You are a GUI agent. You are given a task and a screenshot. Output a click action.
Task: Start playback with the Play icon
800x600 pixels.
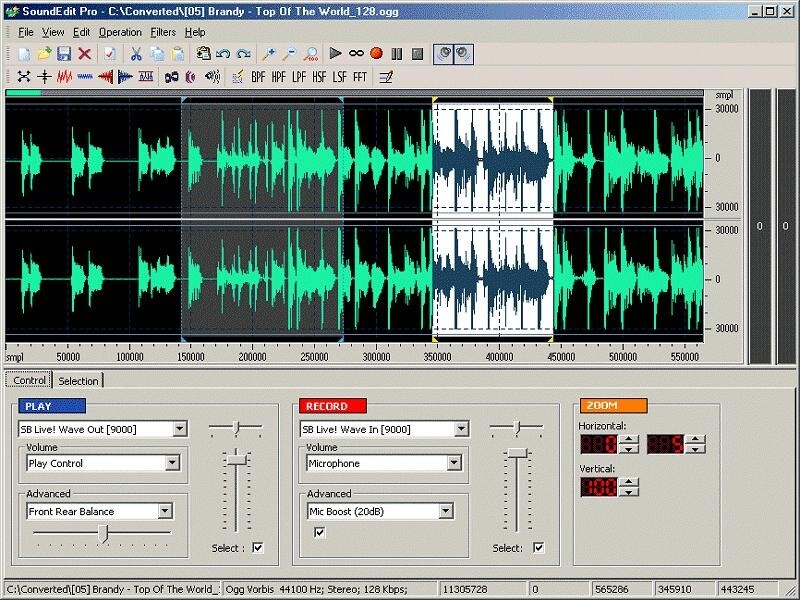pos(335,54)
